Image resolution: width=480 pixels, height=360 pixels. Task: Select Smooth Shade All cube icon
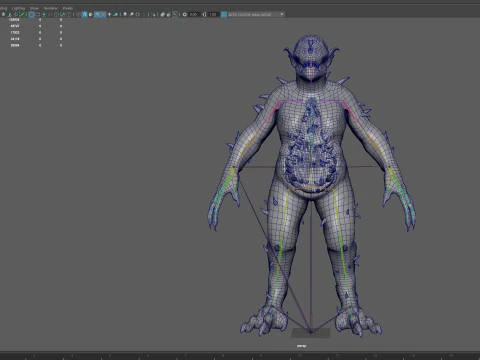point(84,14)
